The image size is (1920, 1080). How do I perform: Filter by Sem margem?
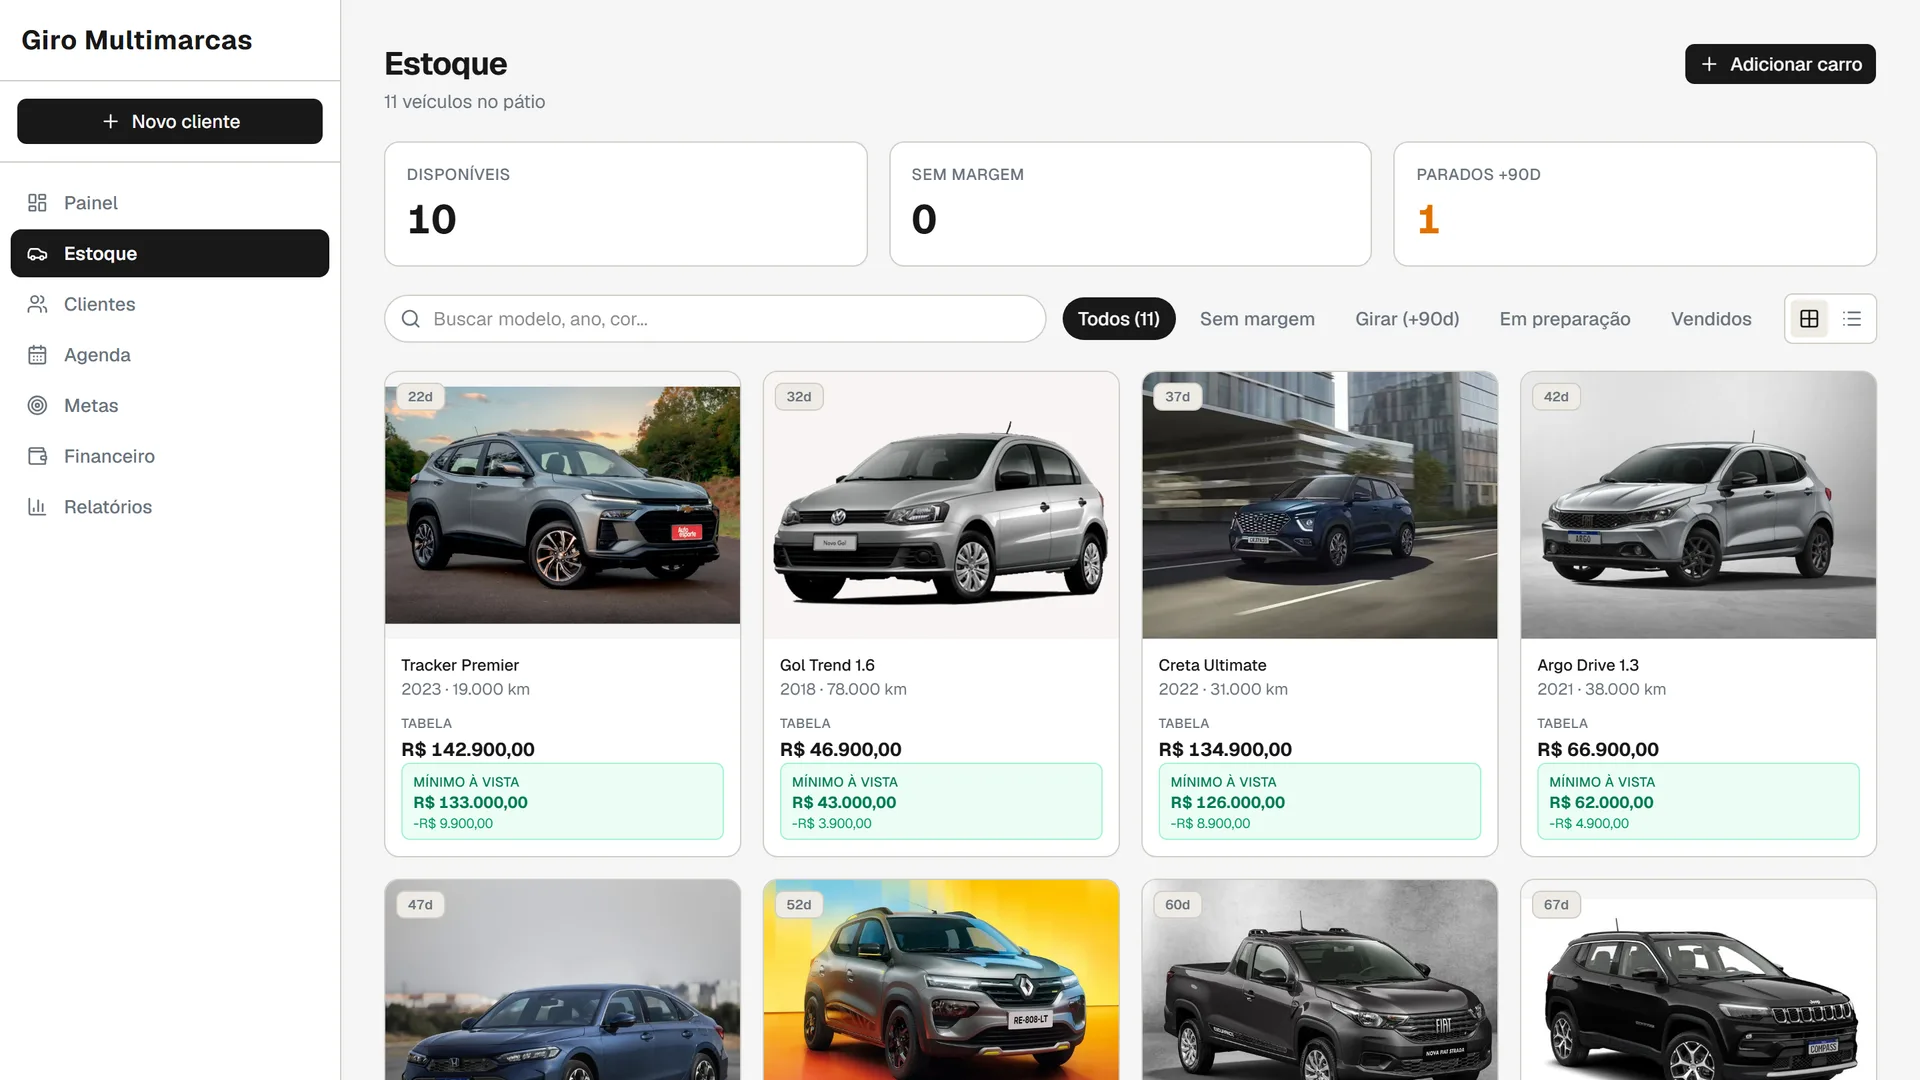(x=1257, y=319)
